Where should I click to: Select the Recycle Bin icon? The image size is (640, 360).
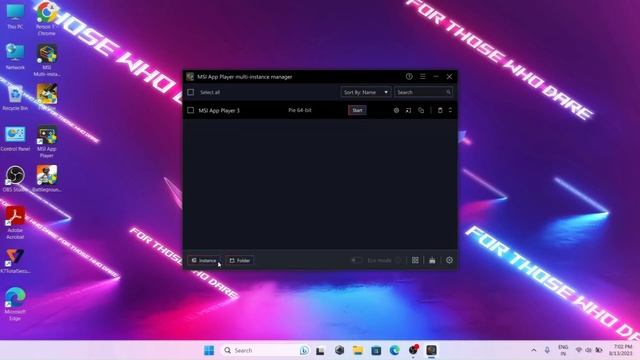click(x=15, y=98)
